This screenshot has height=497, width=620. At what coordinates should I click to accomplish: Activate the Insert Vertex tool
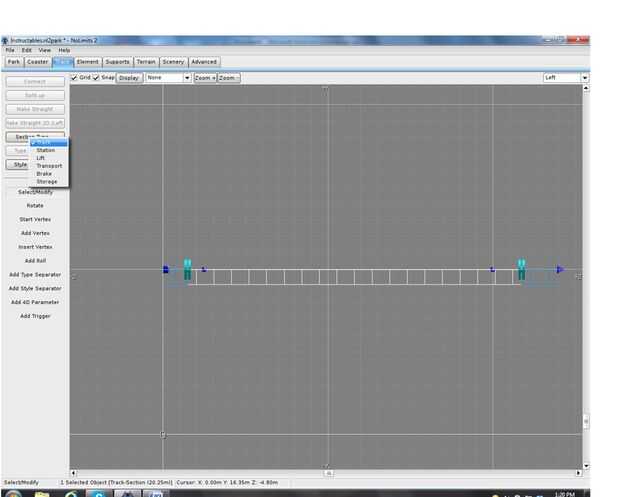35,247
